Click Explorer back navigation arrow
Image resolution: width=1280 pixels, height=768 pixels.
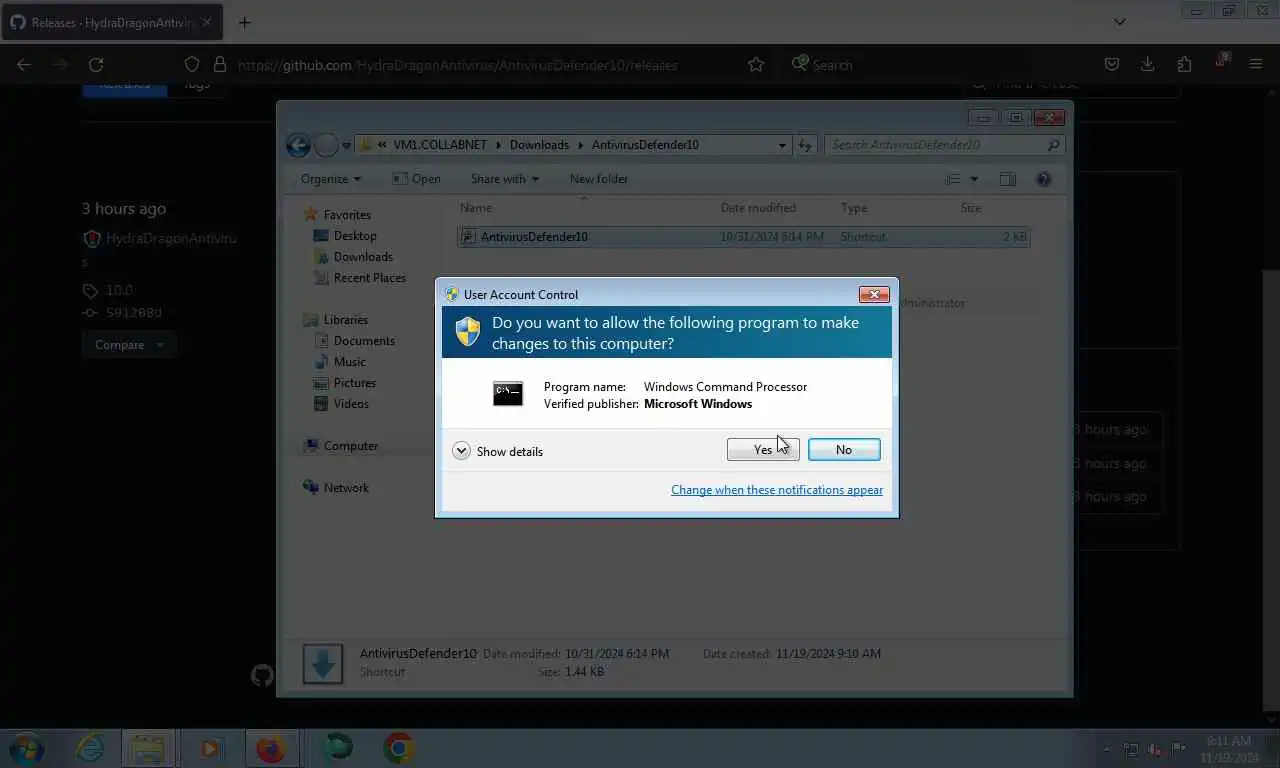coord(298,145)
